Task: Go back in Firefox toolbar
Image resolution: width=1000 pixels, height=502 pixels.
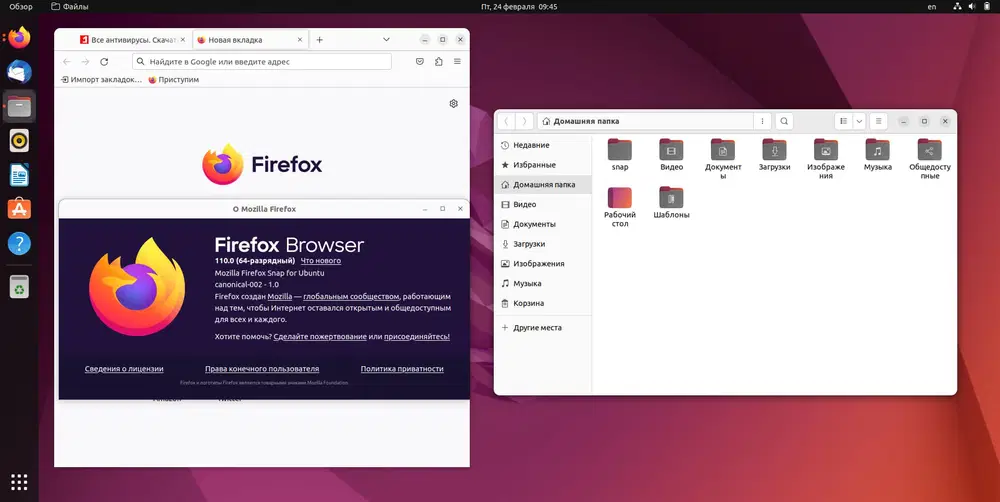Action: (x=67, y=62)
